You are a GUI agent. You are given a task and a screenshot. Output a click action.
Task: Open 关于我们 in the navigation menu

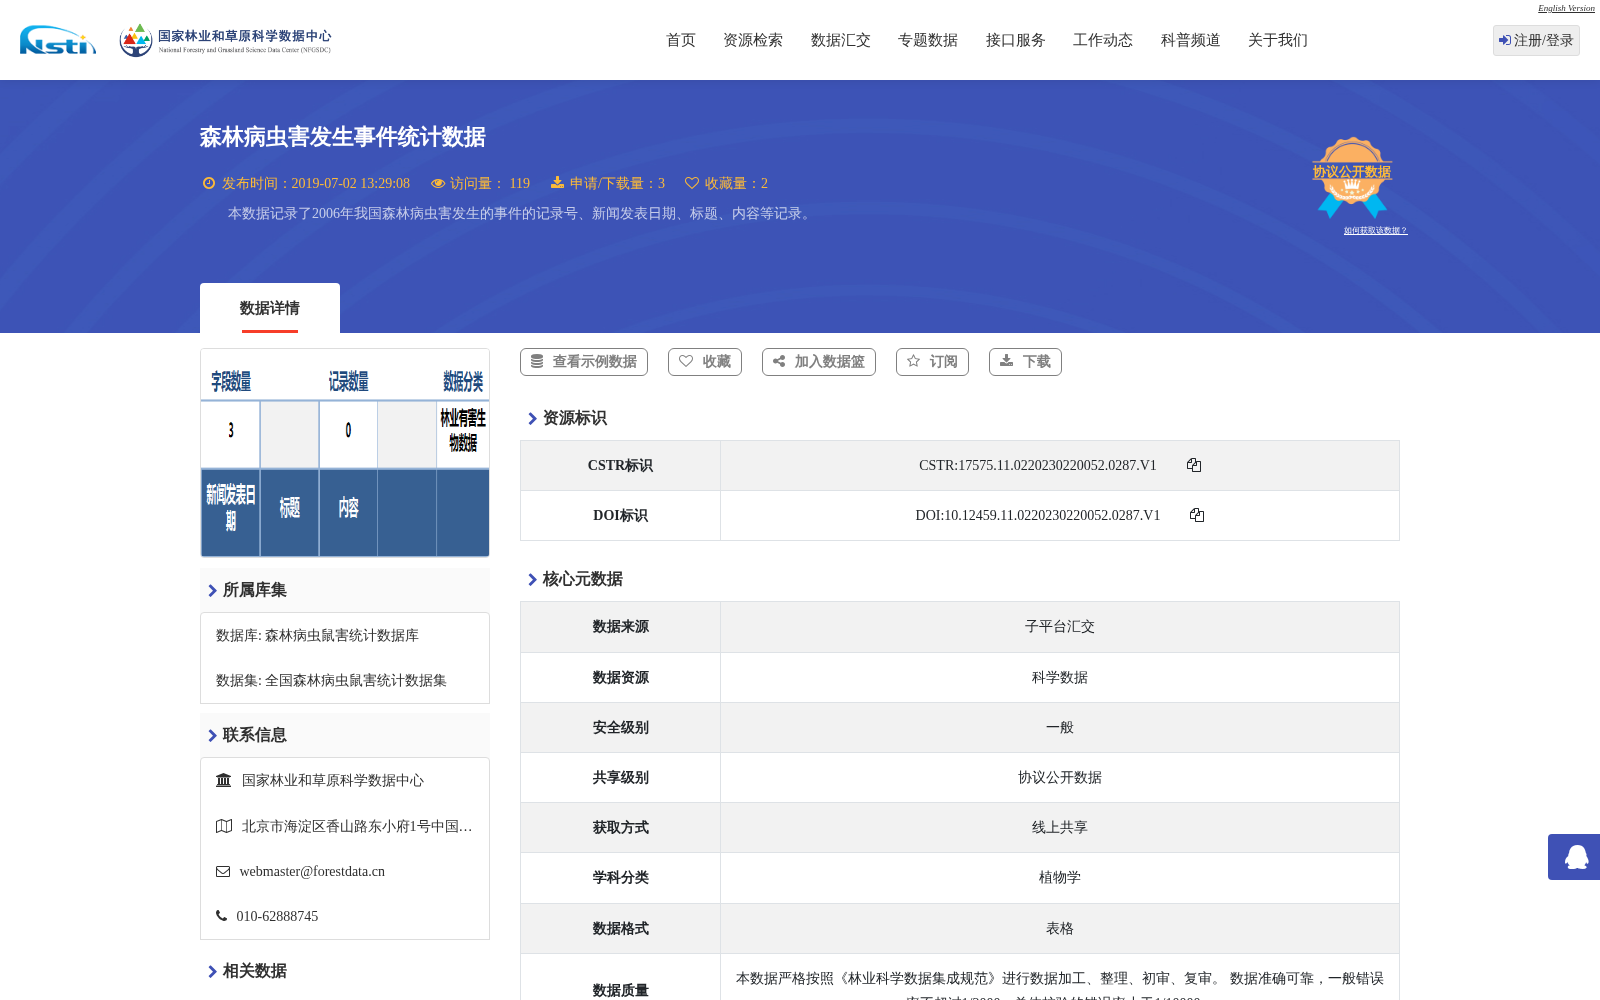[1278, 40]
